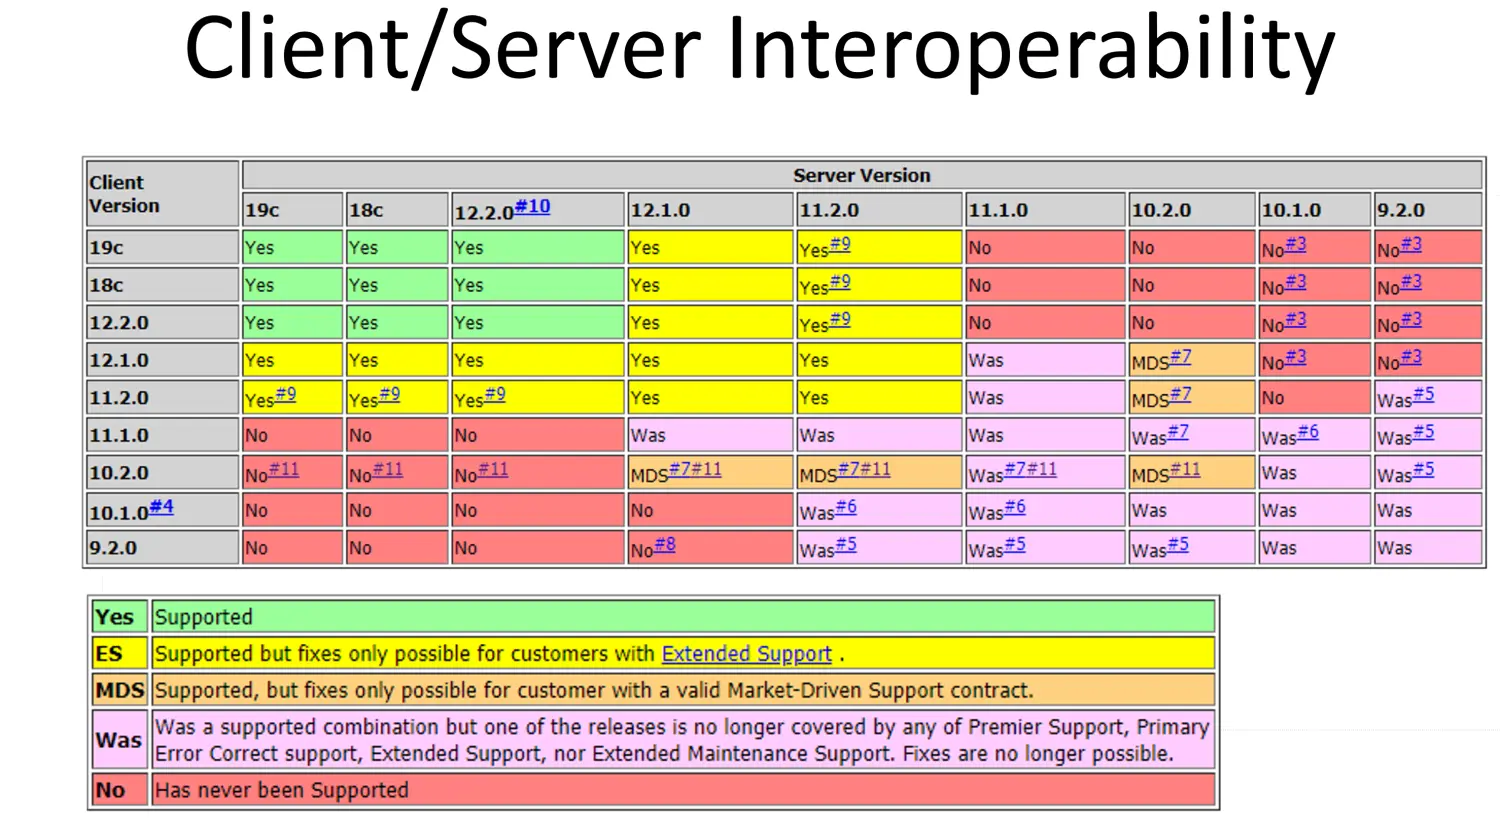The image size is (1500, 824).
Task: Open the #3 footnote for client 12.1.0, server 10.1.0
Action: pyautogui.click(x=1295, y=357)
